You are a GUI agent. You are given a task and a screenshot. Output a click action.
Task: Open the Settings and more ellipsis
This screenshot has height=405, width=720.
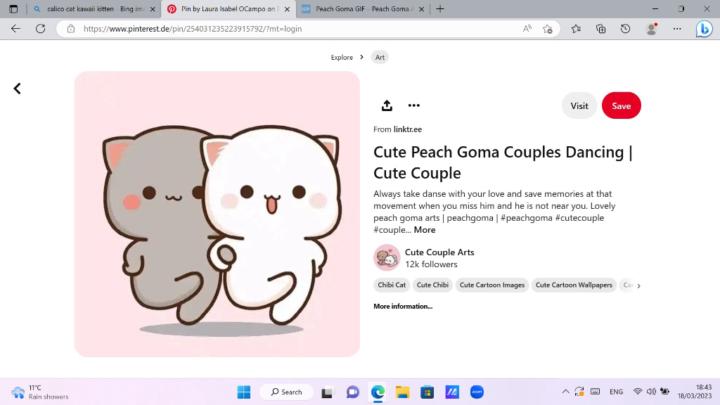[x=677, y=29]
